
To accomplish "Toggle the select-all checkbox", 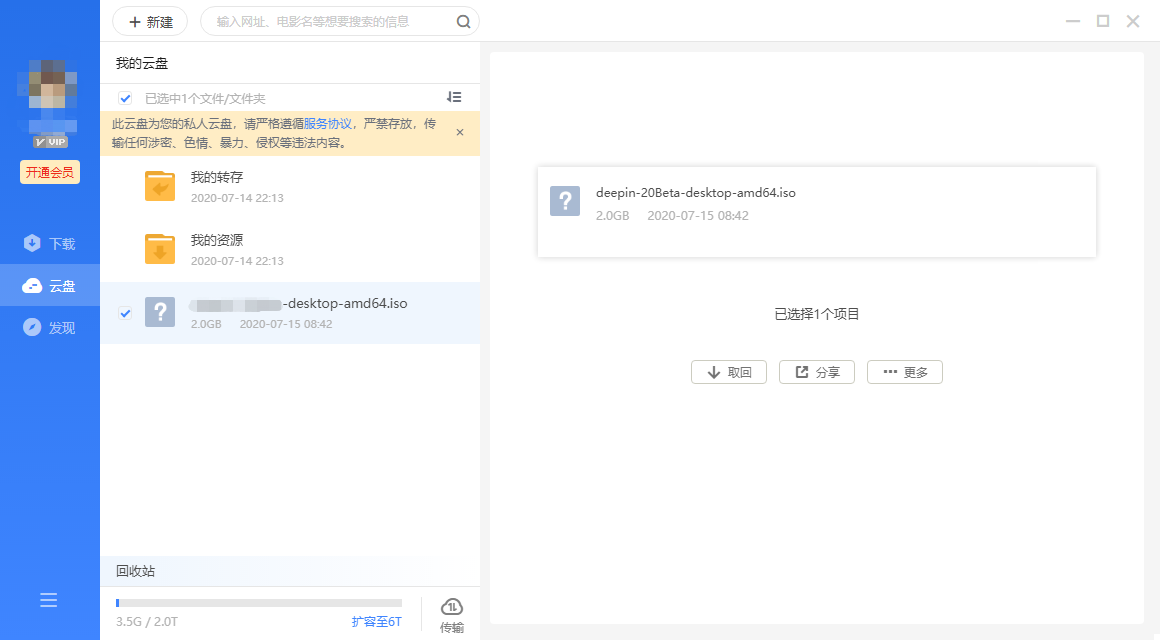I will (x=125, y=98).
